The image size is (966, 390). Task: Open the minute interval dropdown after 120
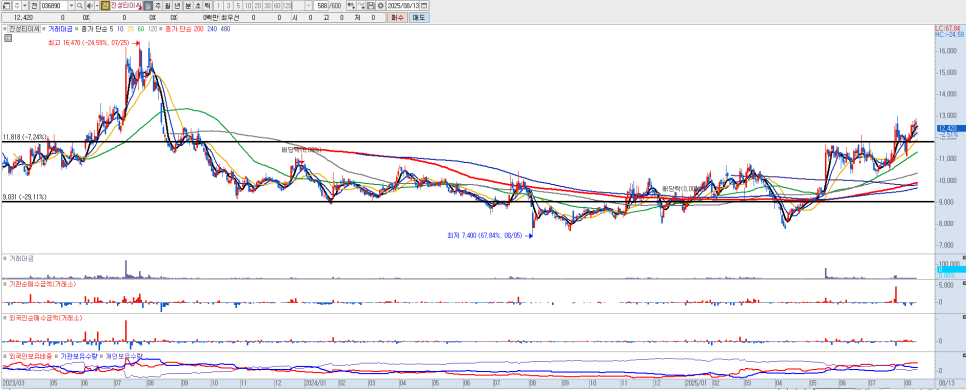point(308,5)
